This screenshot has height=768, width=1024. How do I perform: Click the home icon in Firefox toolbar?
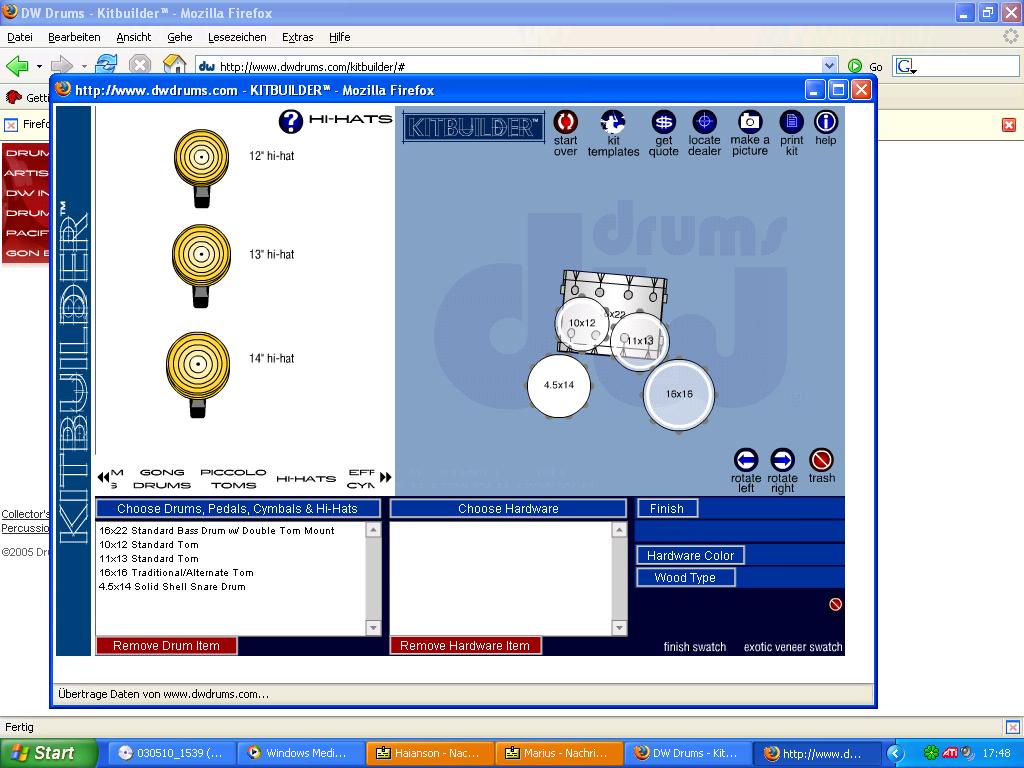tap(174, 64)
